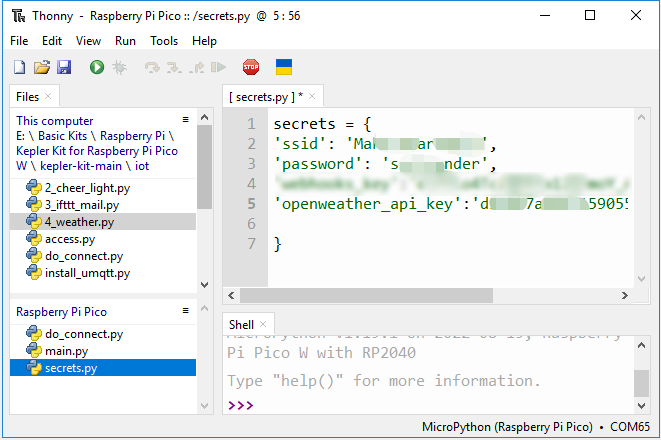Screen dimensions: 661x440
Task: Click the Shell prompt input line
Action: coord(430,405)
